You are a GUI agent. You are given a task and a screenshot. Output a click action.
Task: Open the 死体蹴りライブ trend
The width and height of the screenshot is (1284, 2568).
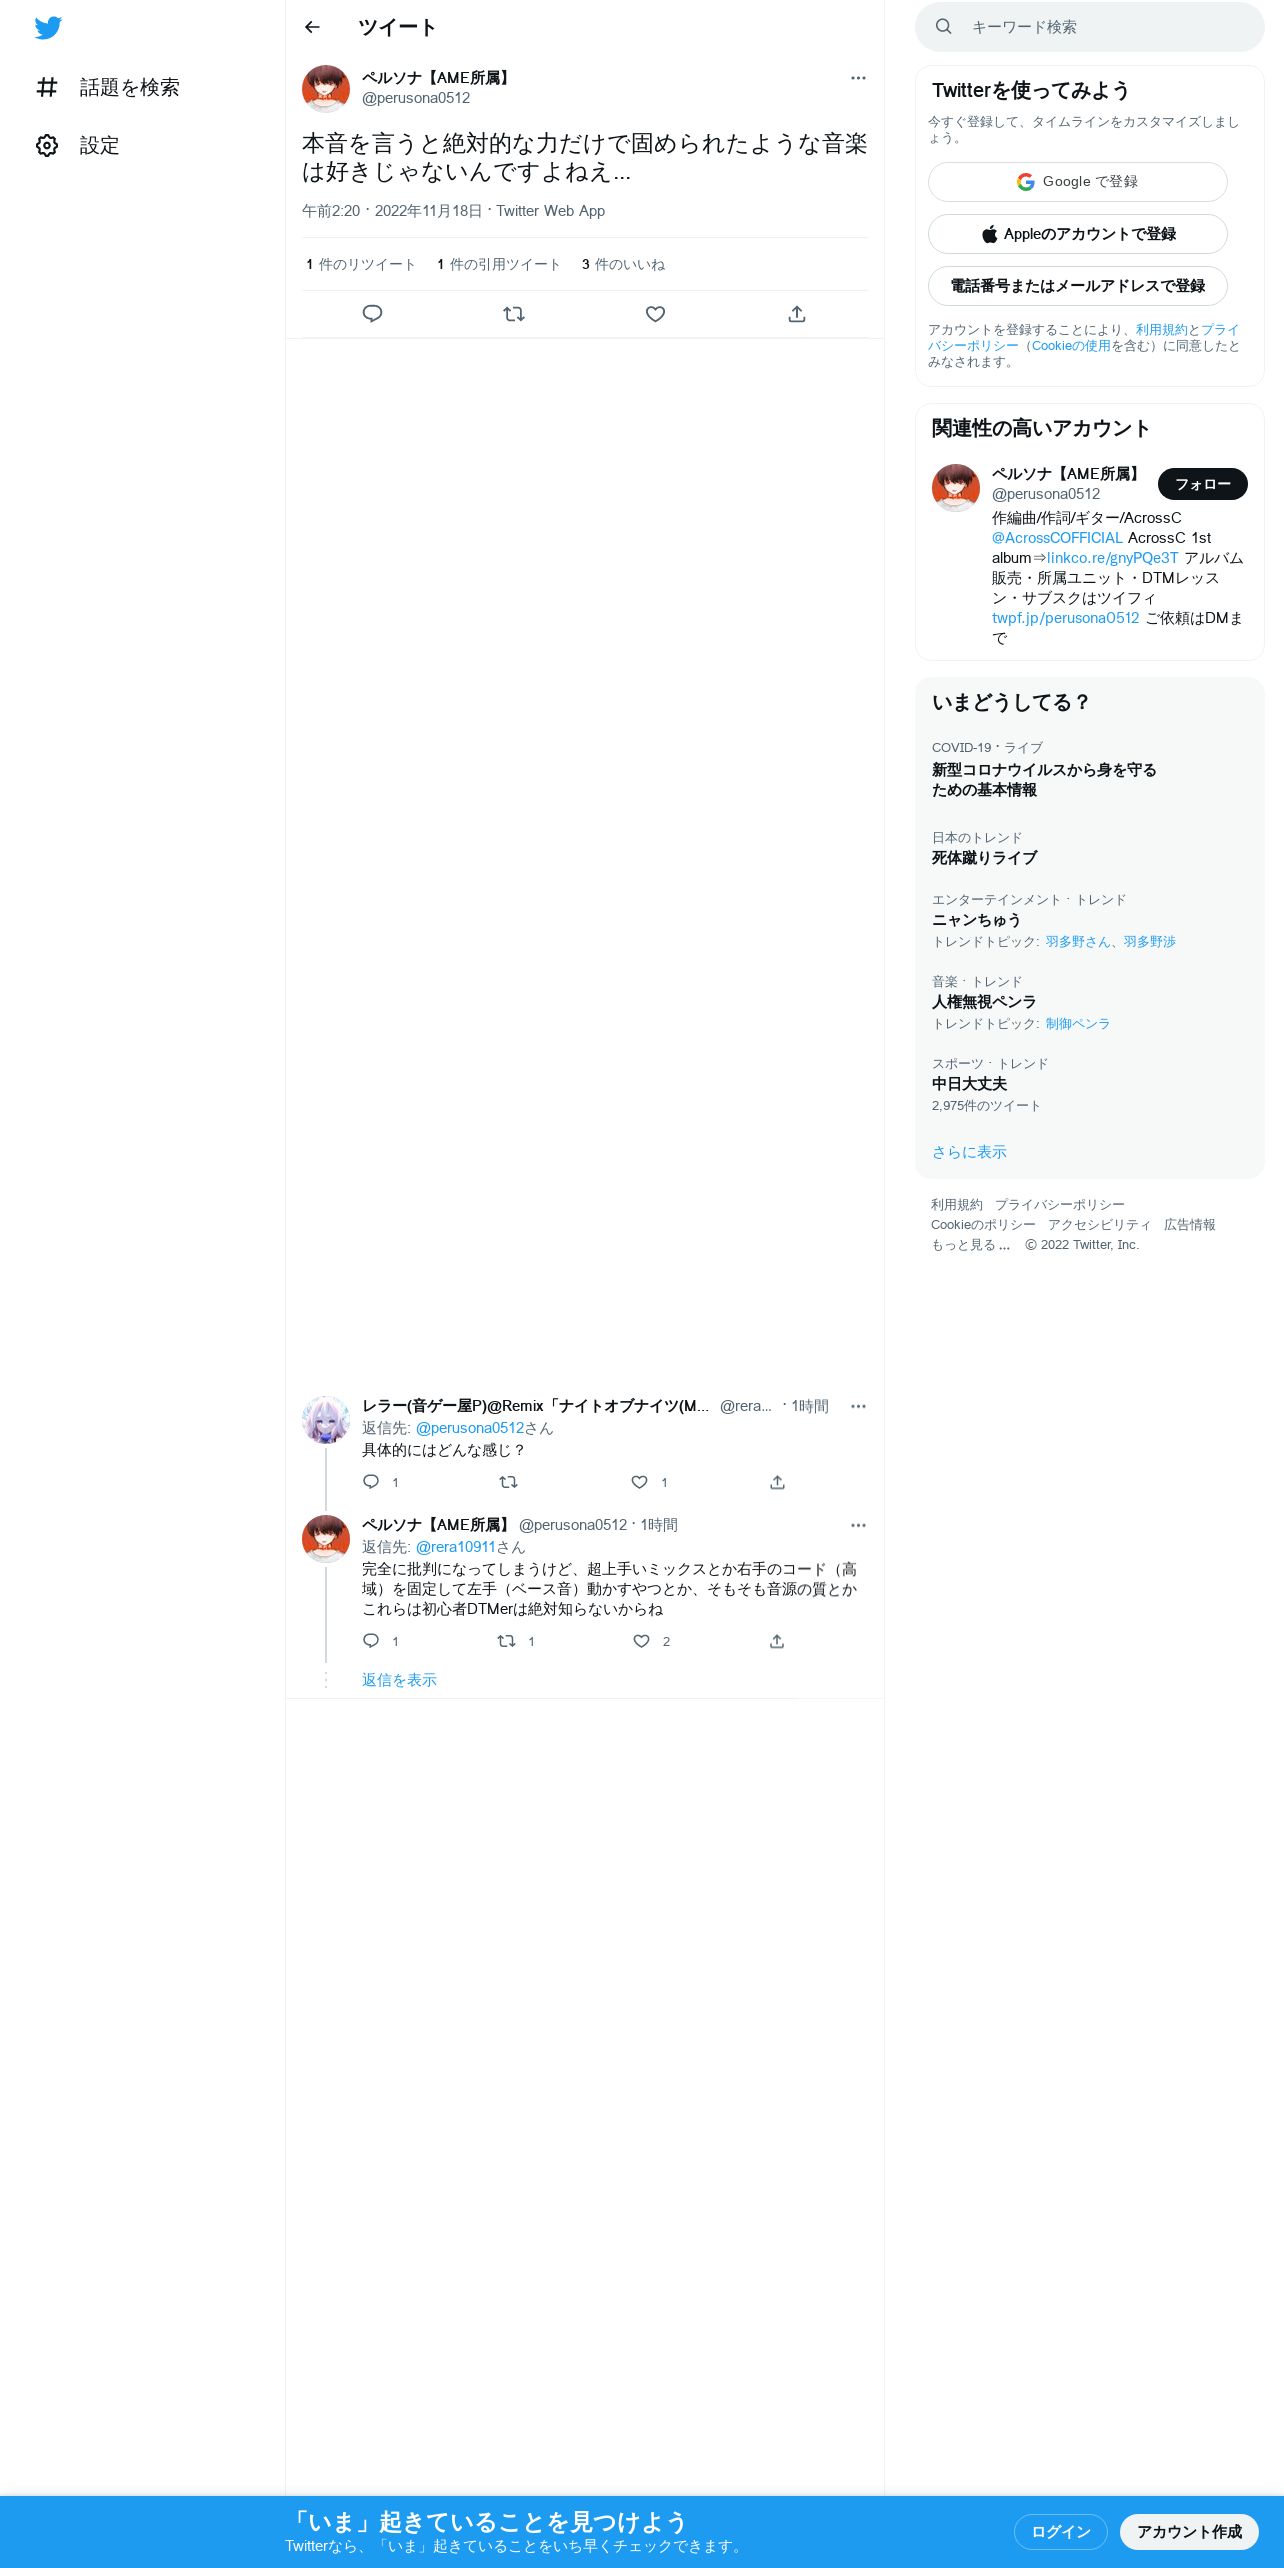point(985,858)
